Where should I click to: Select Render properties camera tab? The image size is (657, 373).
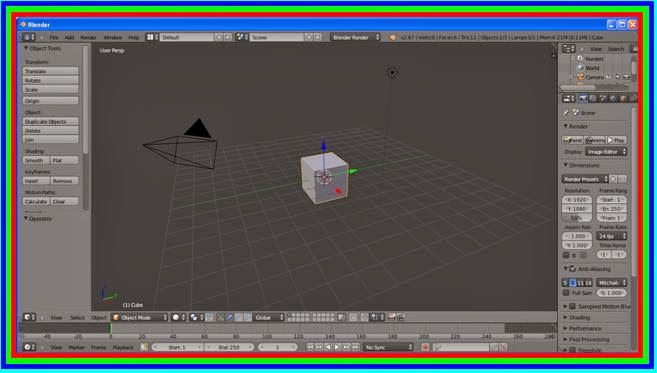(583, 98)
